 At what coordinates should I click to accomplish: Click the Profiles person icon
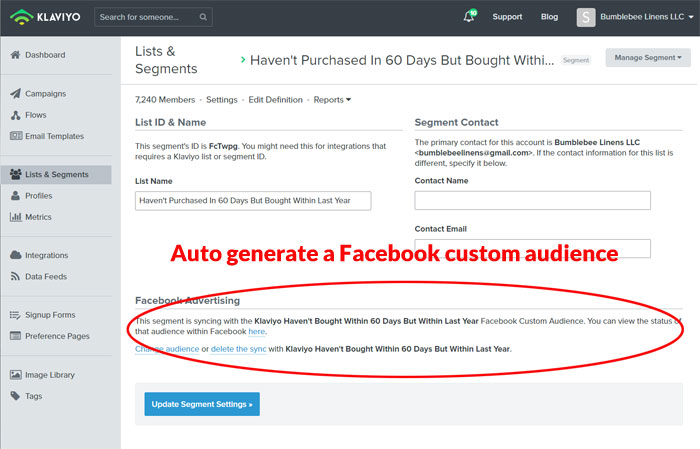(16, 195)
